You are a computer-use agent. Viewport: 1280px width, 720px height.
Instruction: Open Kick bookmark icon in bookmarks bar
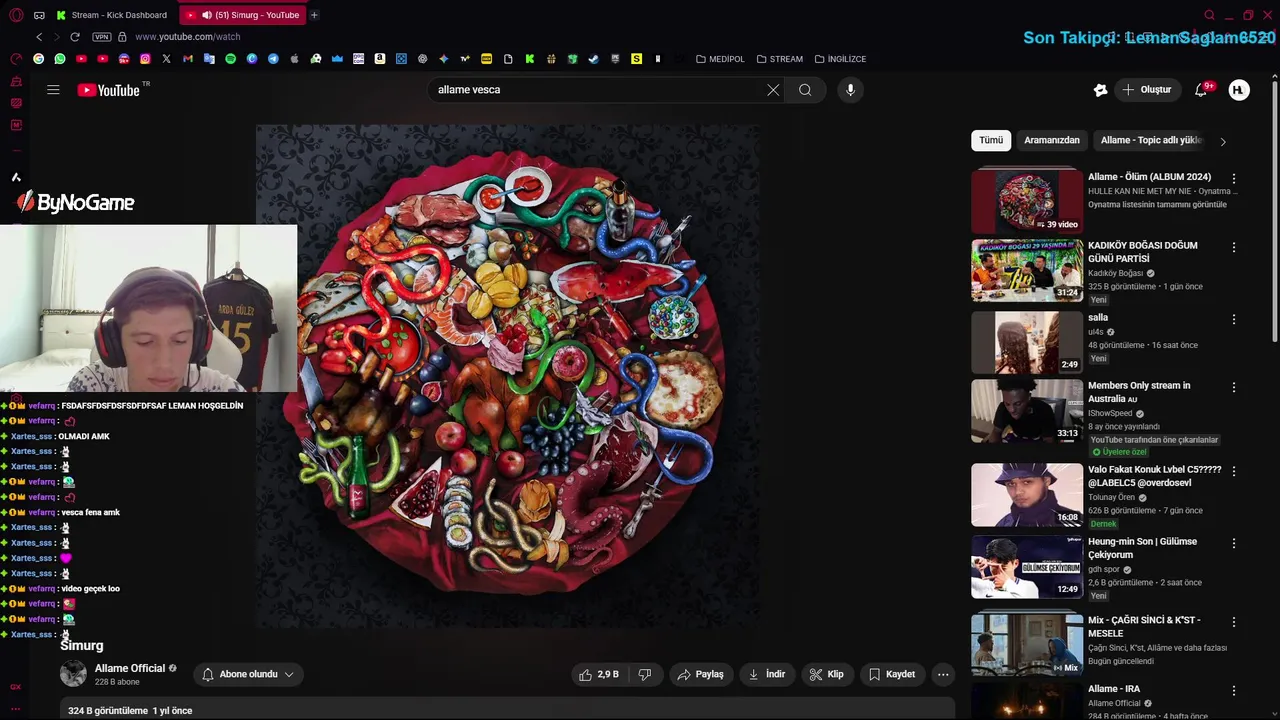(529, 59)
